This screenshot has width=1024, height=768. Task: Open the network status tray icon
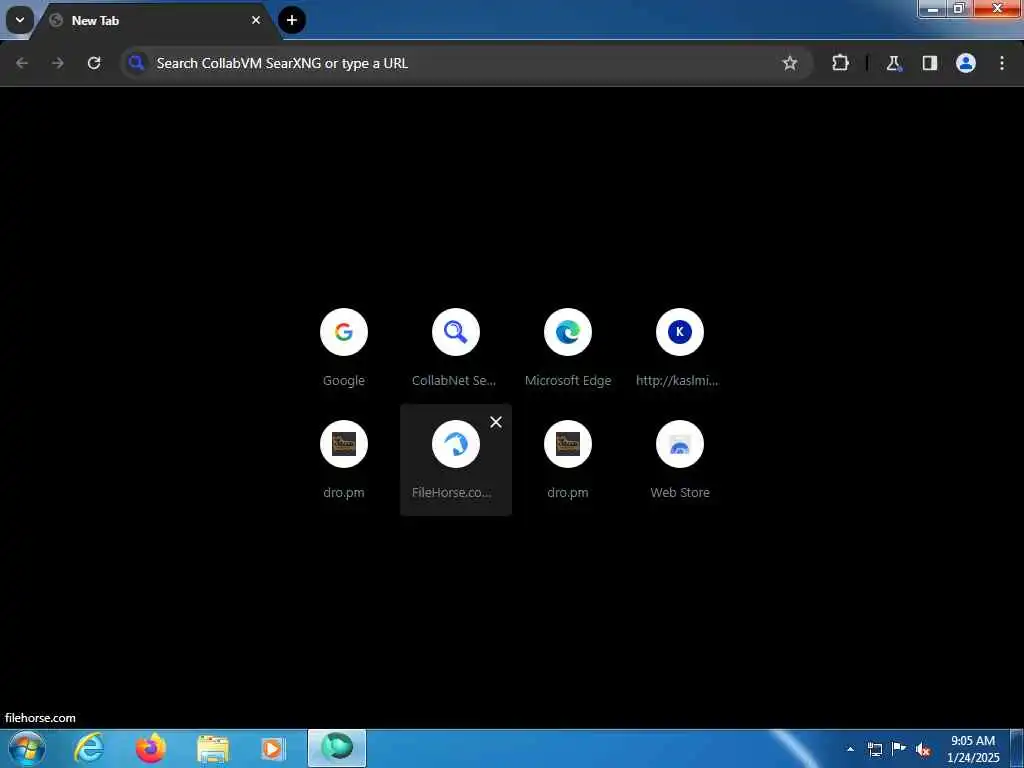(x=874, y=749)
